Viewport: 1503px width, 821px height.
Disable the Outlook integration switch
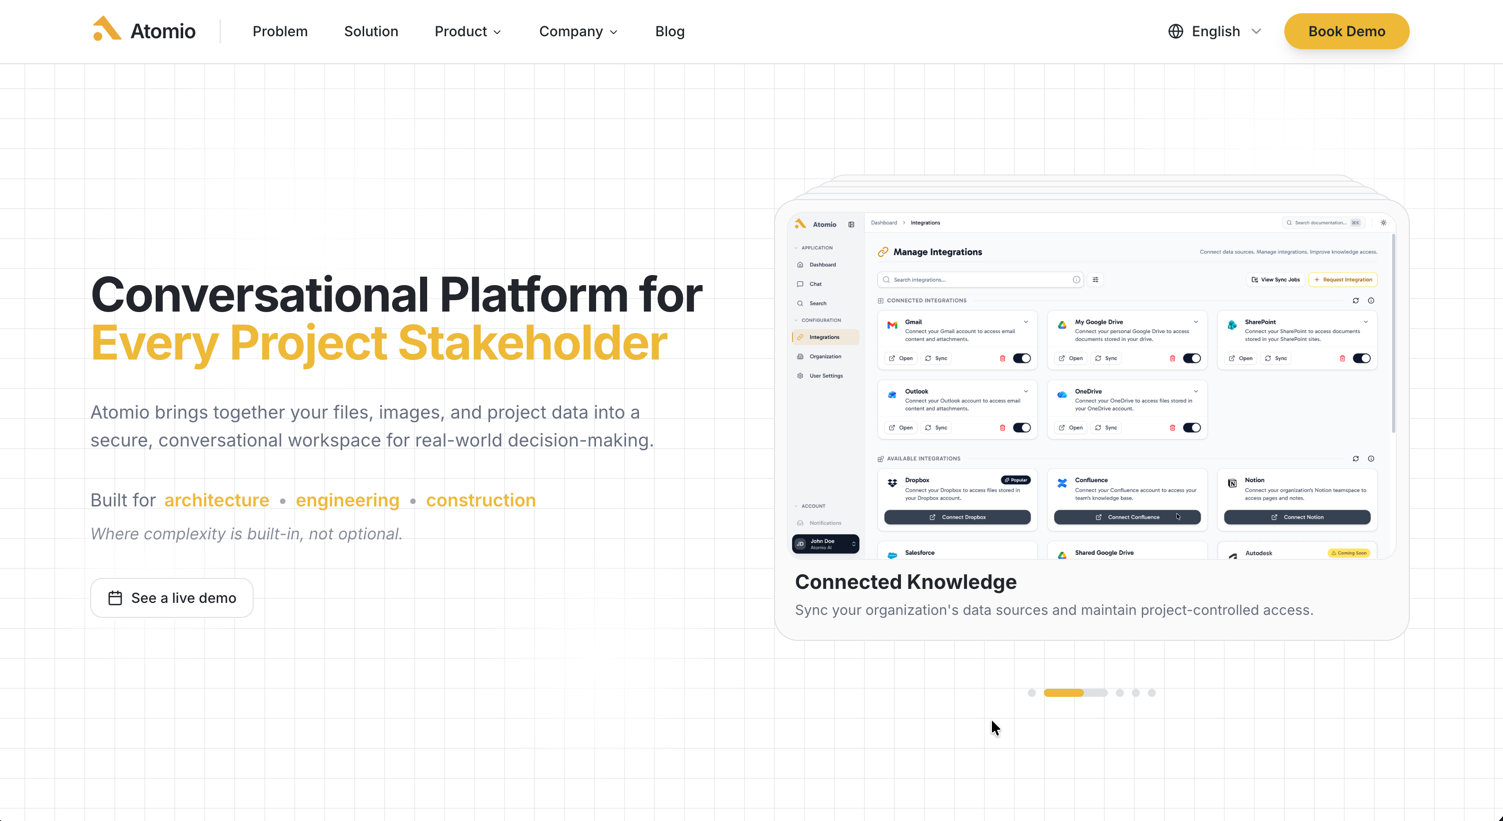point(1022,428)
